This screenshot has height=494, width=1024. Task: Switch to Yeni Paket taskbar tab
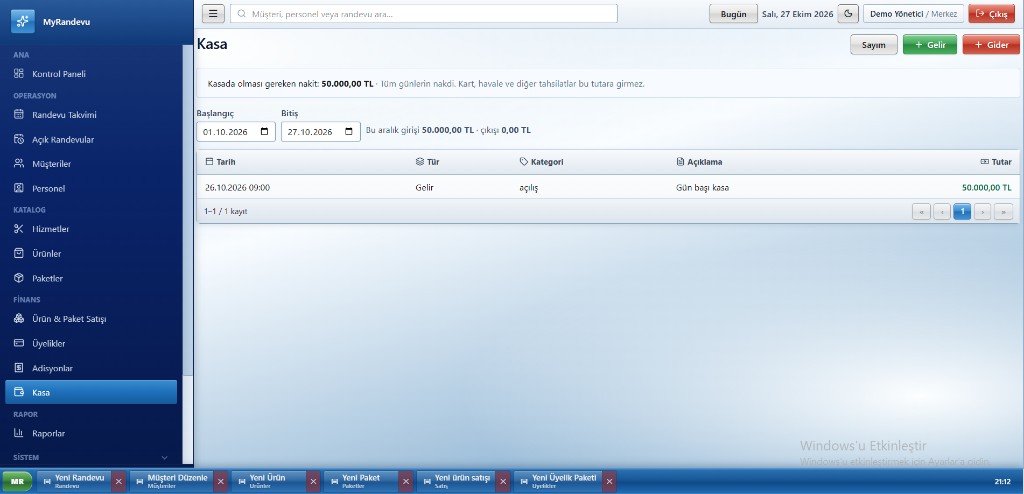coord(361,482)
